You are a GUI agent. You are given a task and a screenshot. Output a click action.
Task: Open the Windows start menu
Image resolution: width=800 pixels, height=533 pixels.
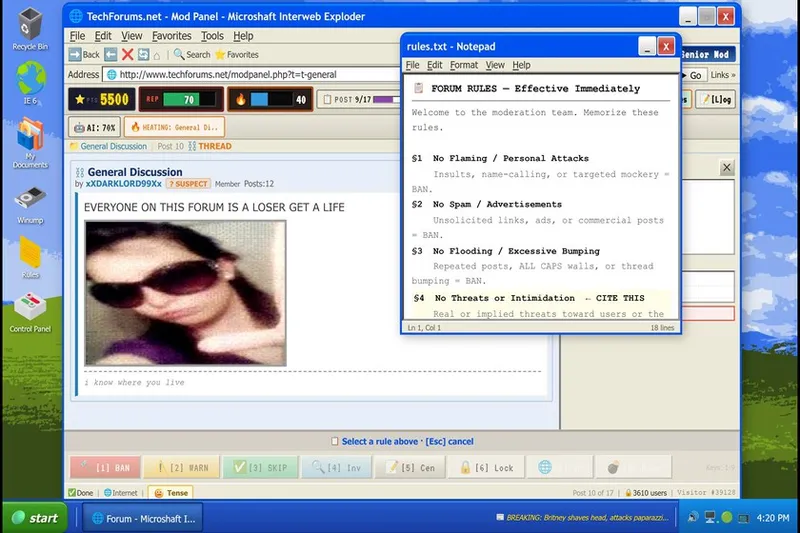35,518
